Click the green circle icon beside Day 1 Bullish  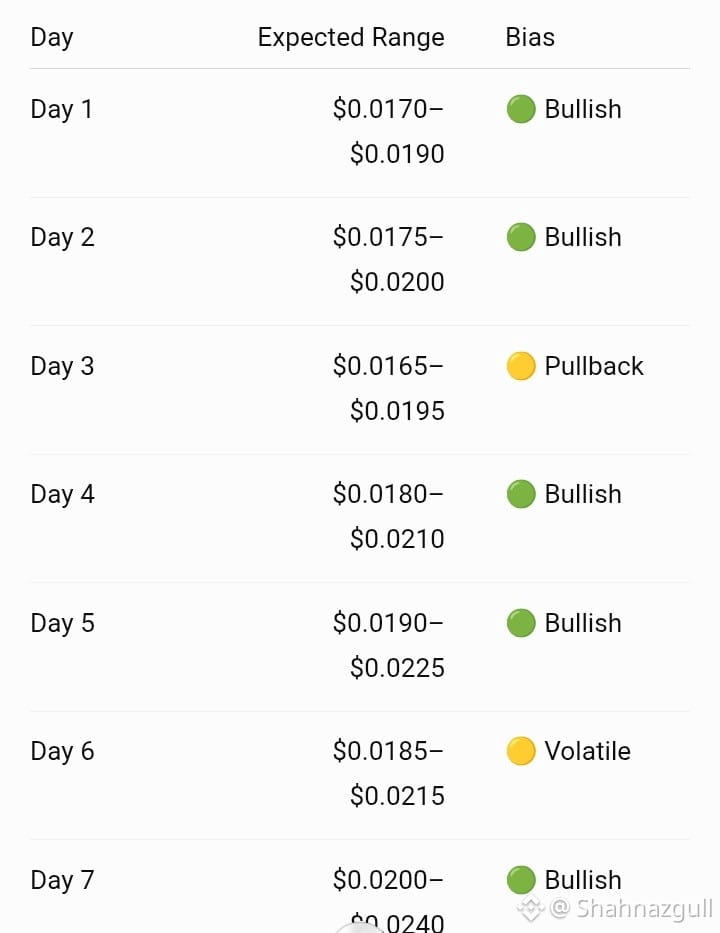[x=521, y=109]
